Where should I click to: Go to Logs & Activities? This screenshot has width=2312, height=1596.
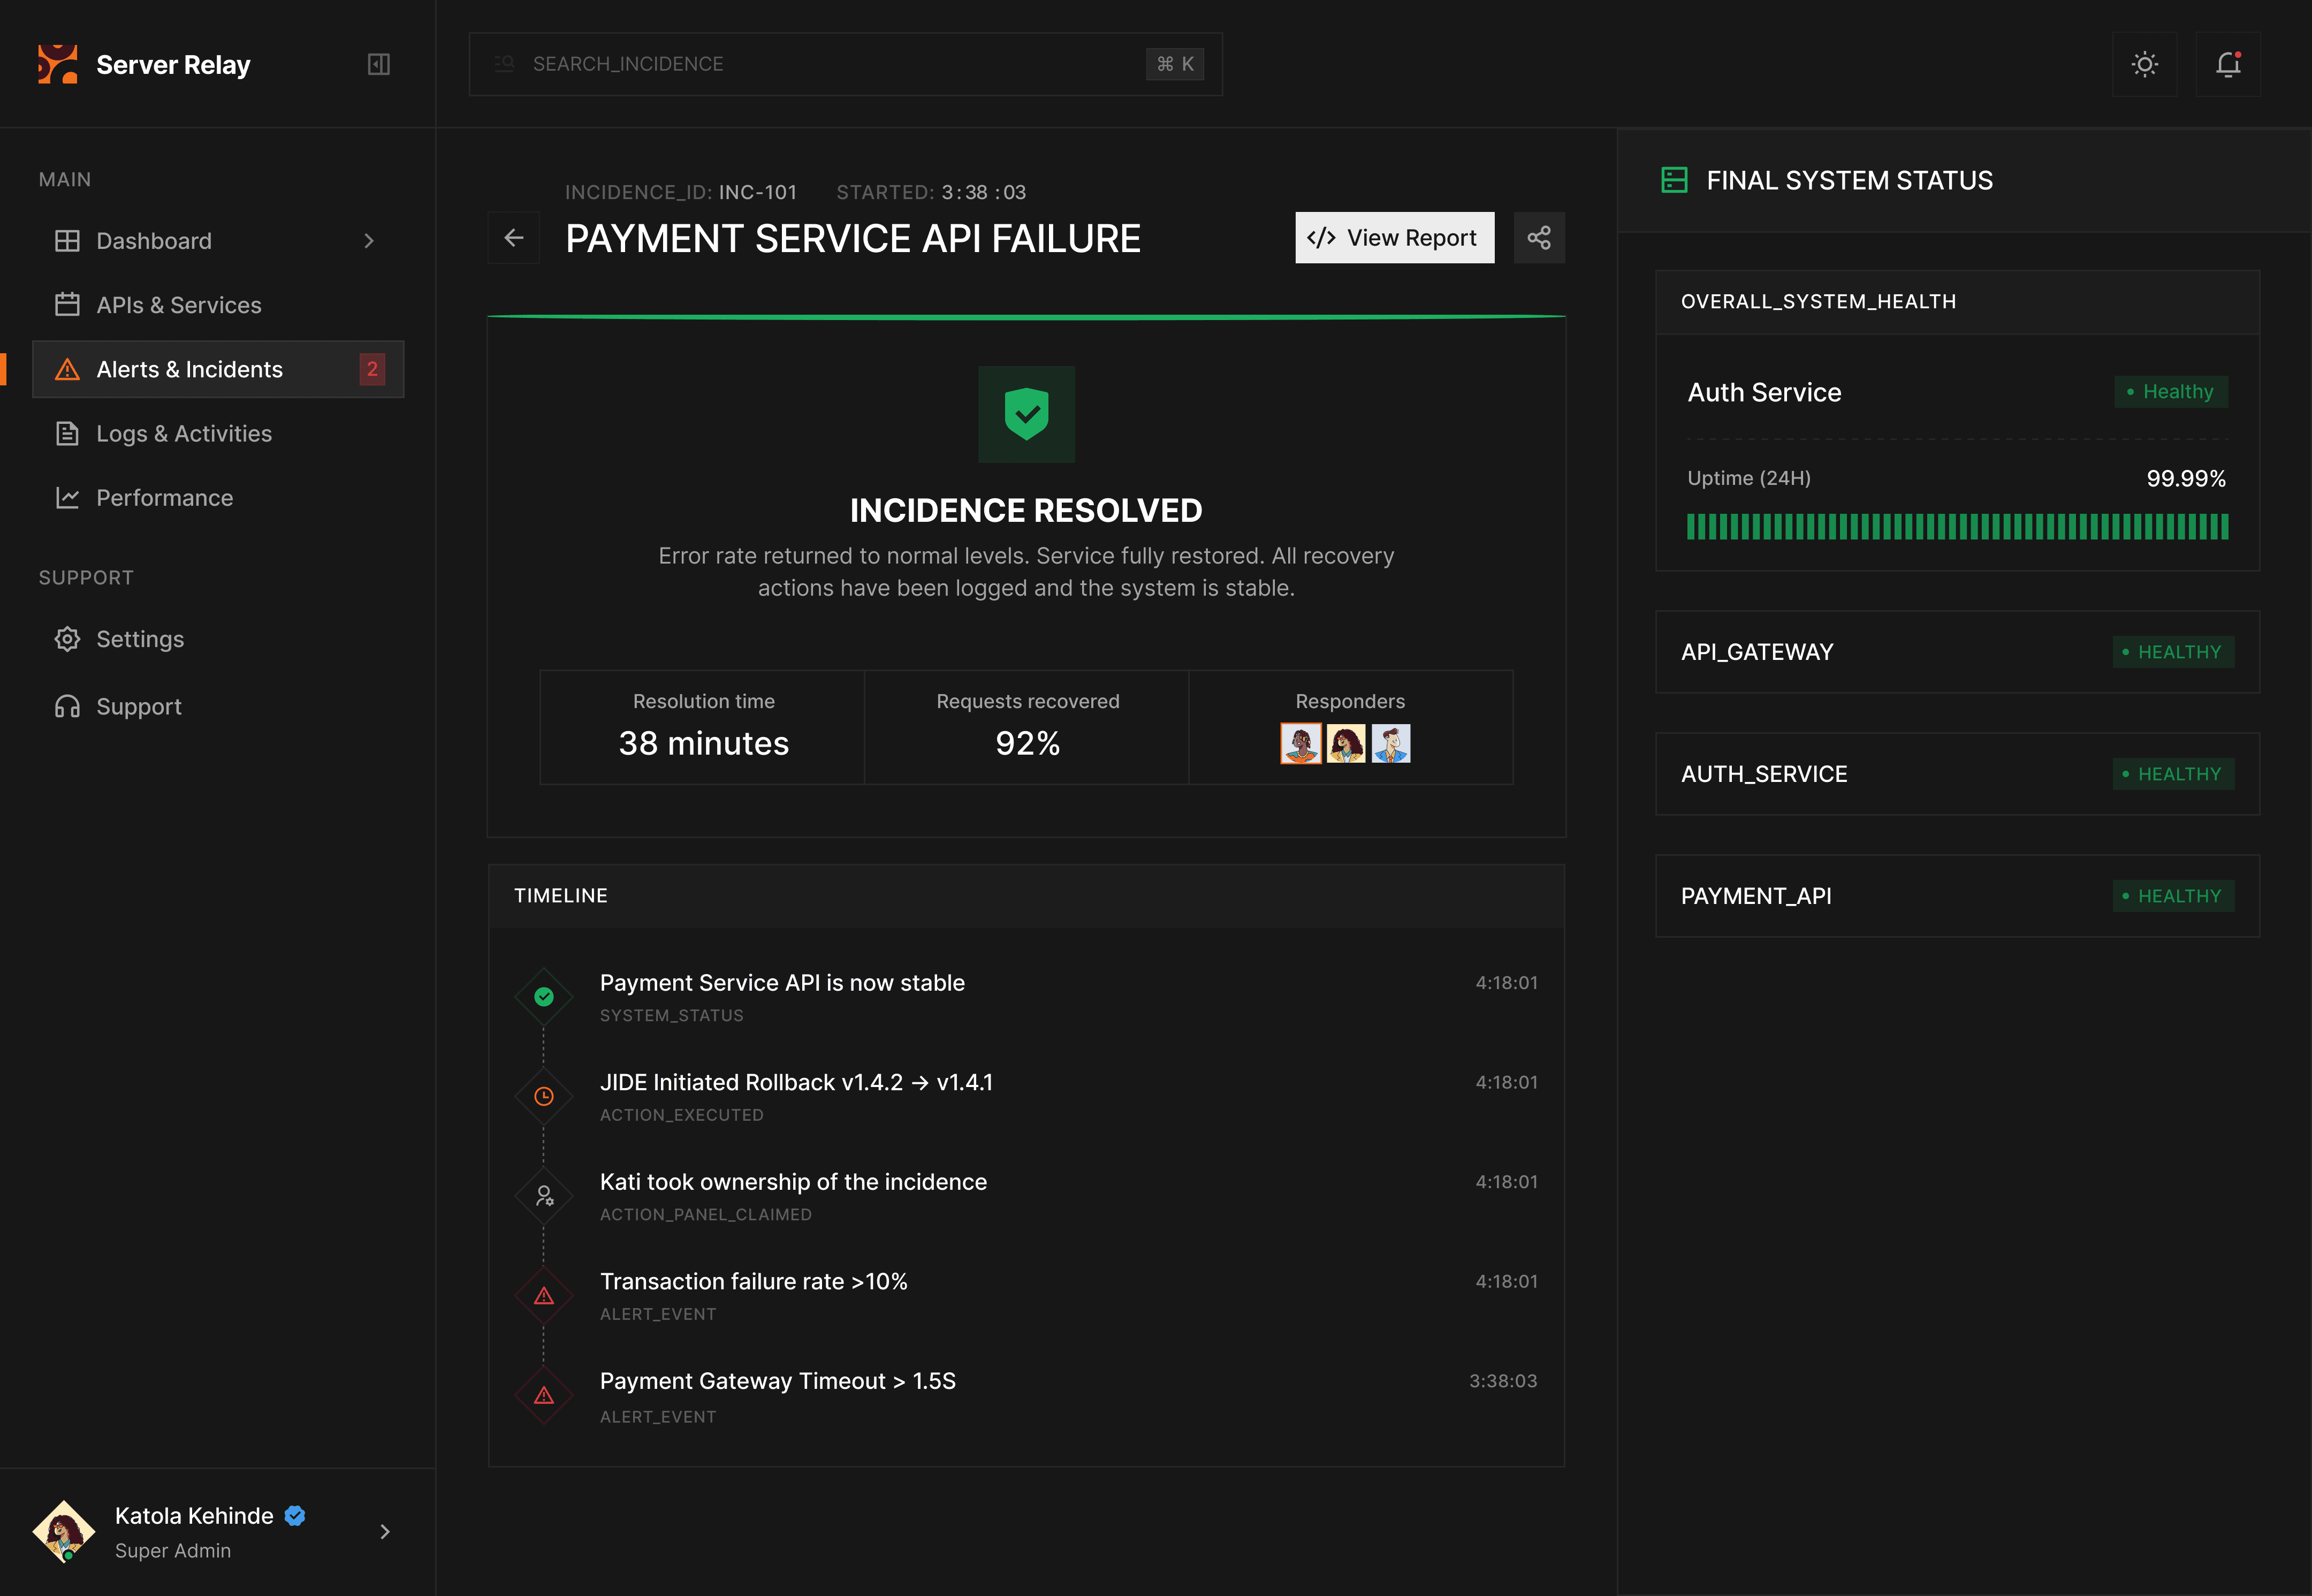184,434
